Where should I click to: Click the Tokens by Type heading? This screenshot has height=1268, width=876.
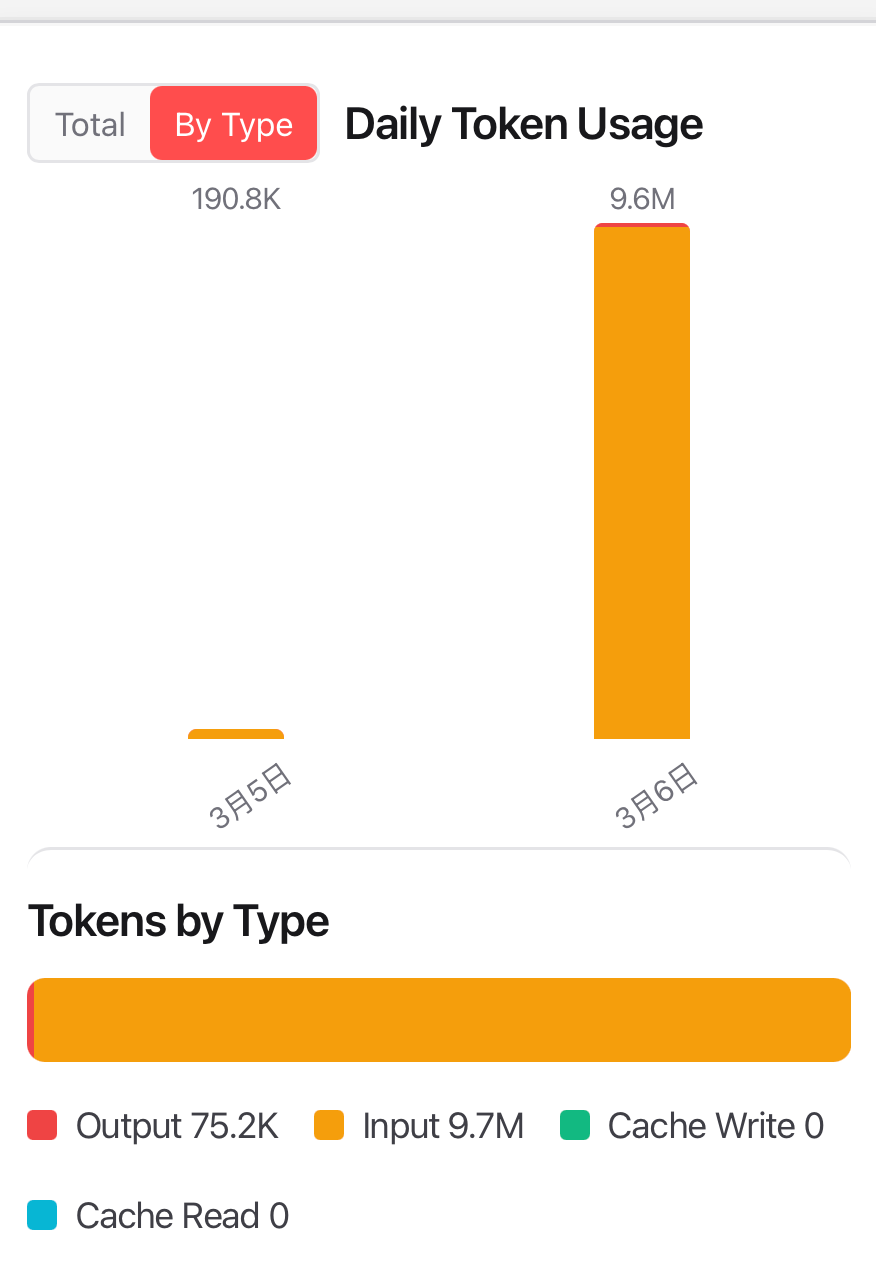click(x=178, y=920)
